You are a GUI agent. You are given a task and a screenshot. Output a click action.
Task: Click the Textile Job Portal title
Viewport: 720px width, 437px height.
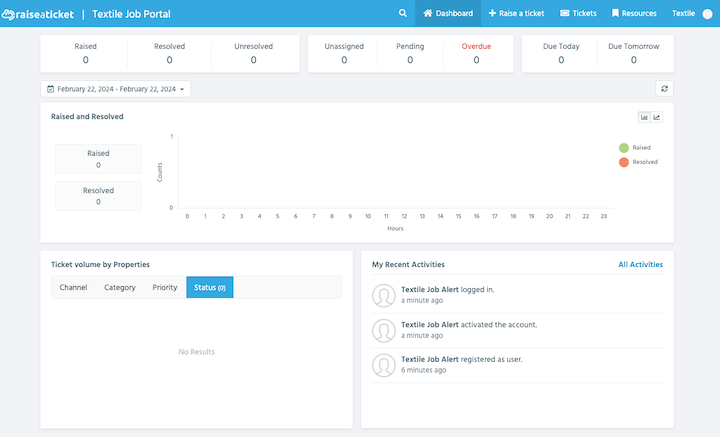pos(131,14)
